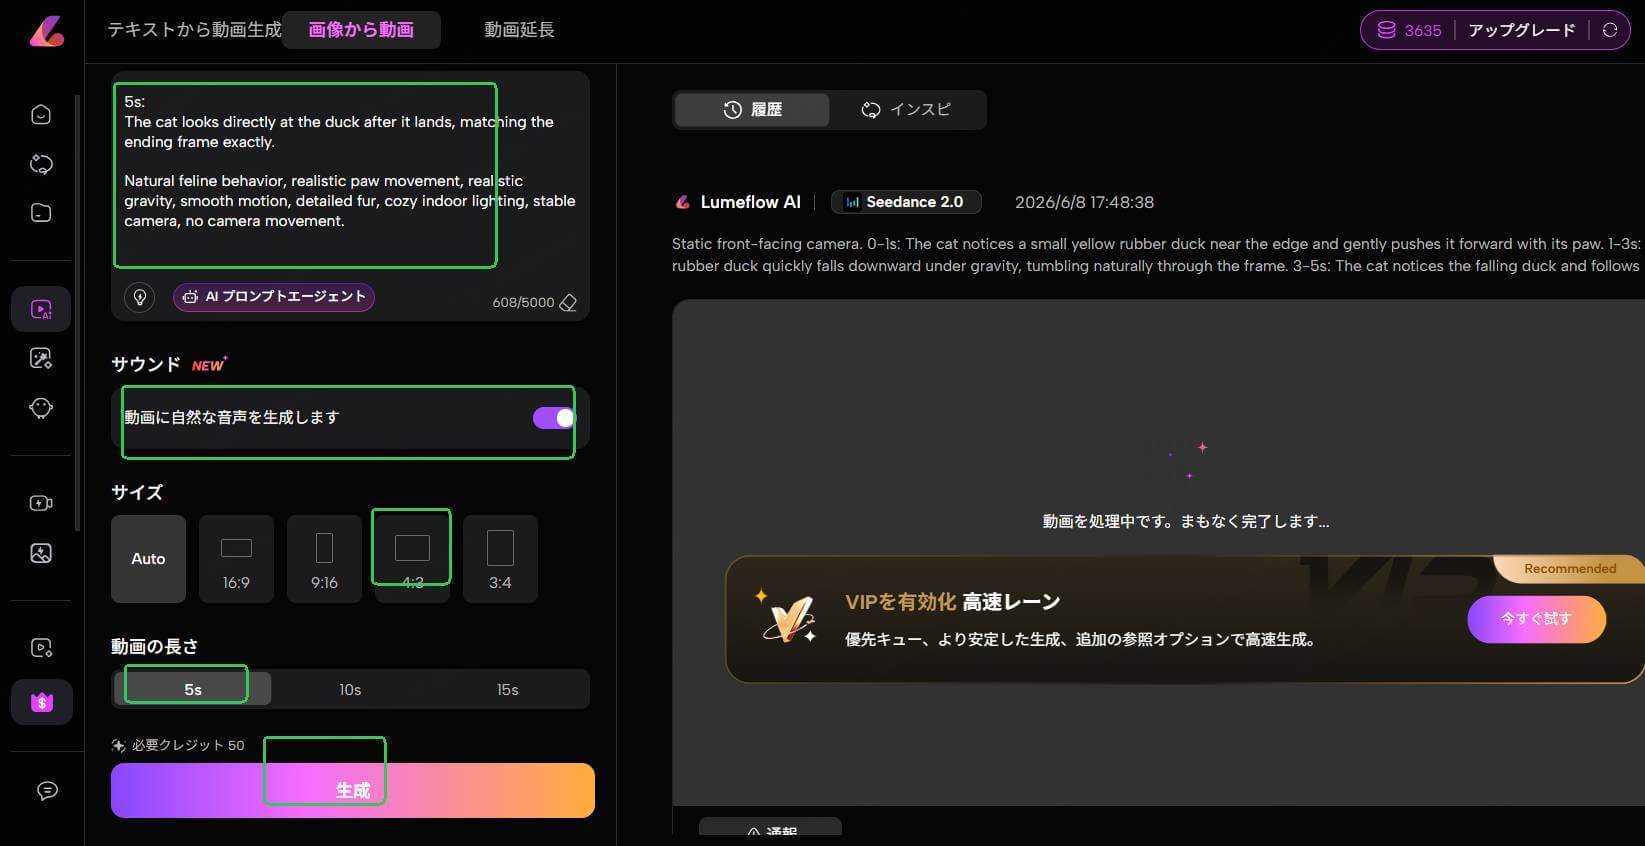Select the Auto size option
This screenshot has width=1645, height=846.
148,559
